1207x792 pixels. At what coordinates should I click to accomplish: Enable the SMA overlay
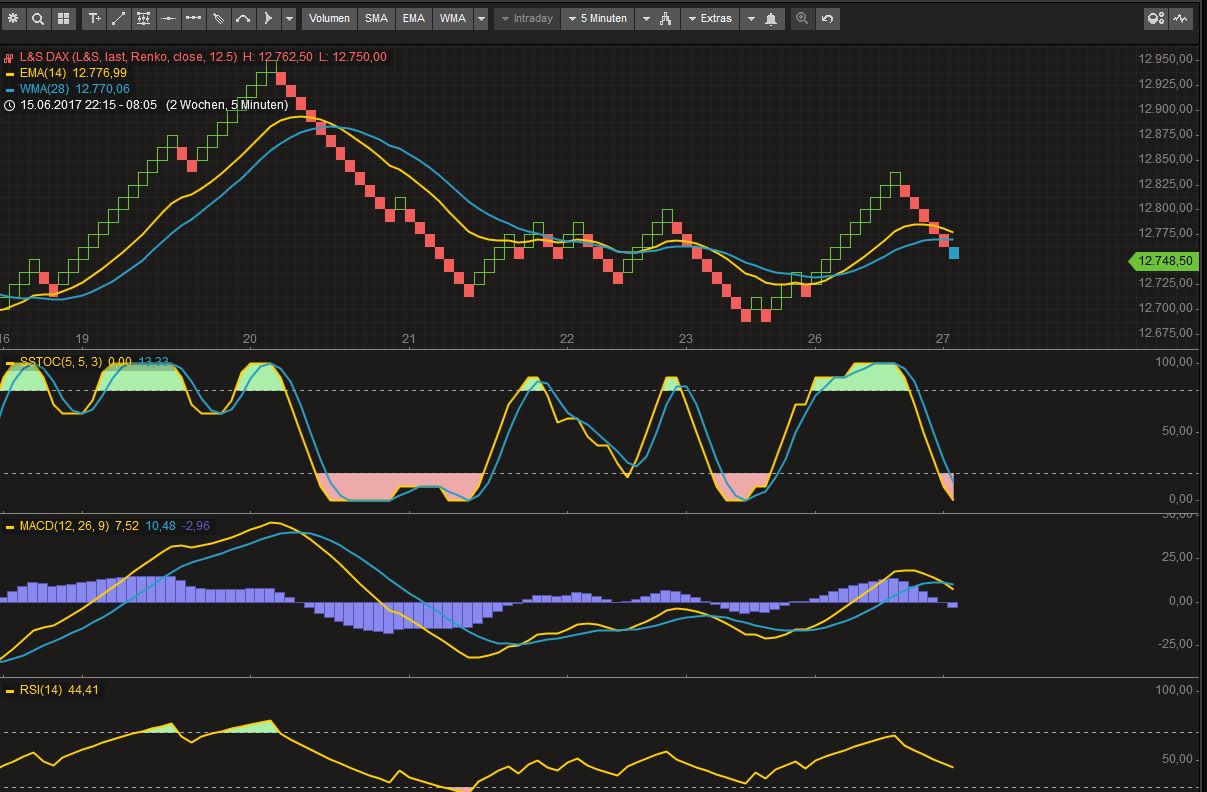[x=376, y=18]
